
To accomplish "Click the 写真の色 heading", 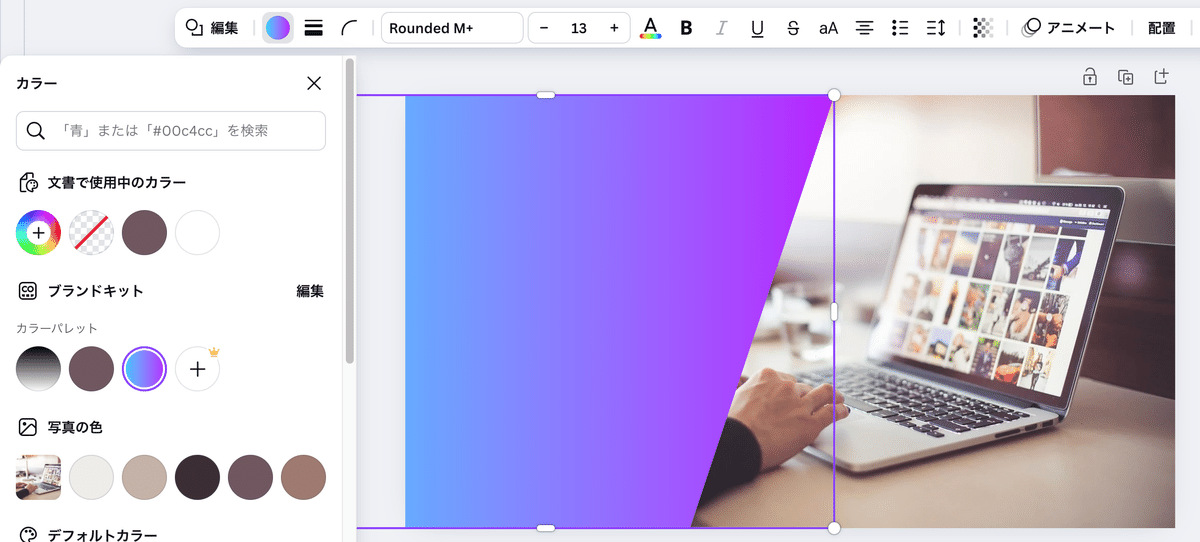I will [x=75, y=427].
